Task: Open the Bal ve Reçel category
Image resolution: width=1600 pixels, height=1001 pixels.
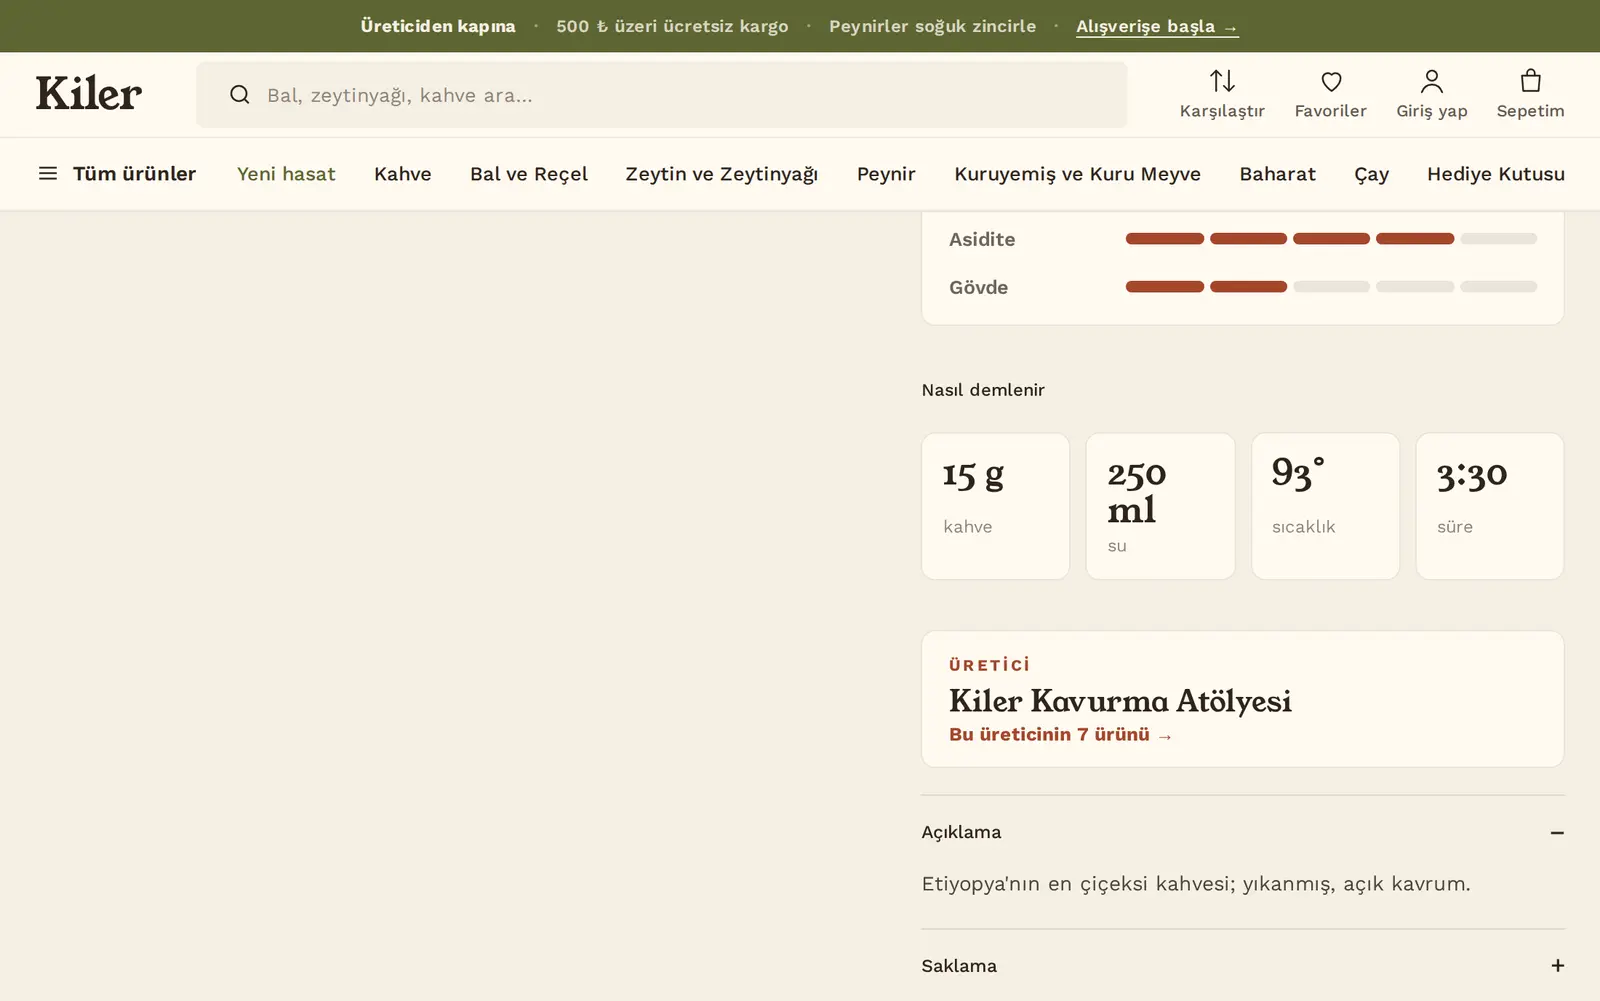Action: coord(529,174)
